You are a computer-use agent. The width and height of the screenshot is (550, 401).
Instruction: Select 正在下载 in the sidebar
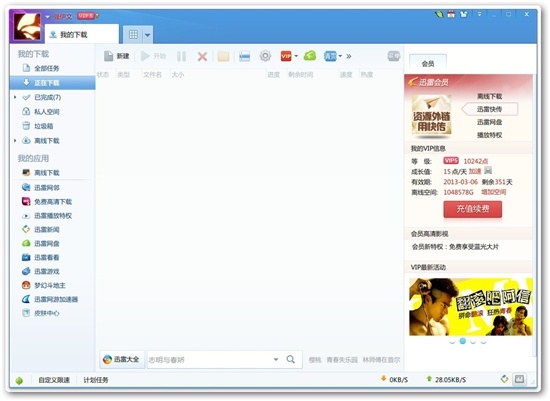[x=53, y=82]
